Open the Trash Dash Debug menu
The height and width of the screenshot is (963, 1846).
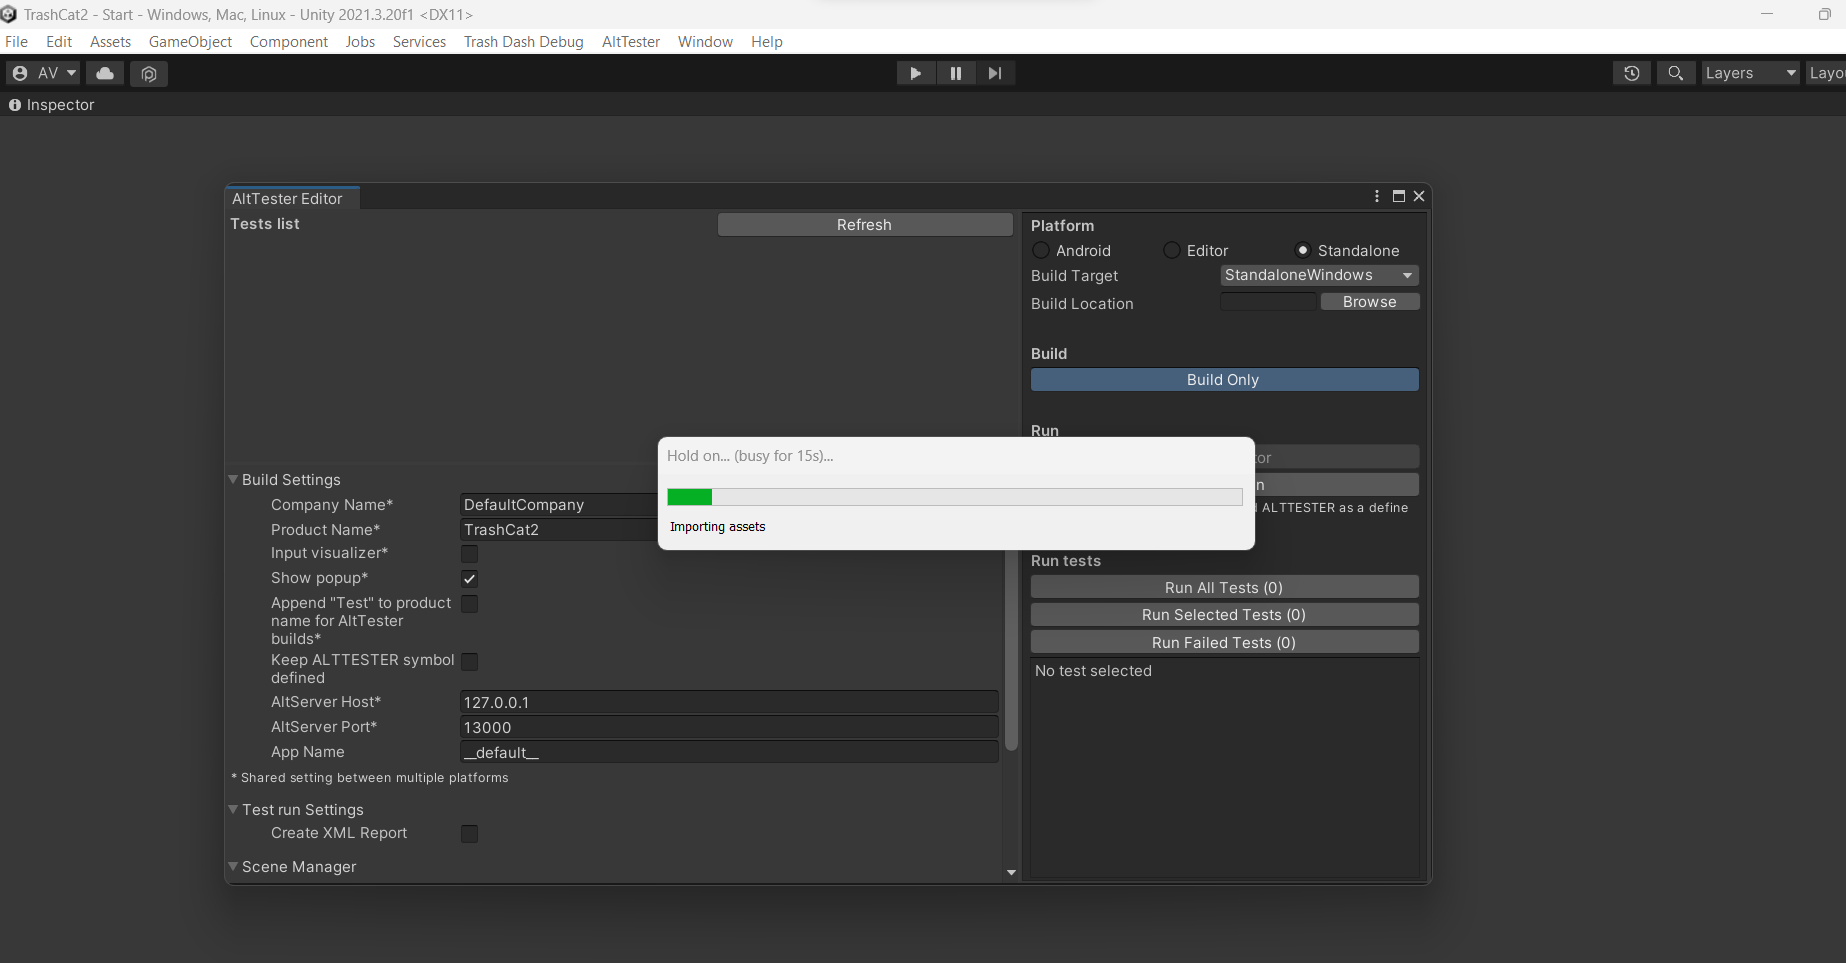tap(523, 41)
